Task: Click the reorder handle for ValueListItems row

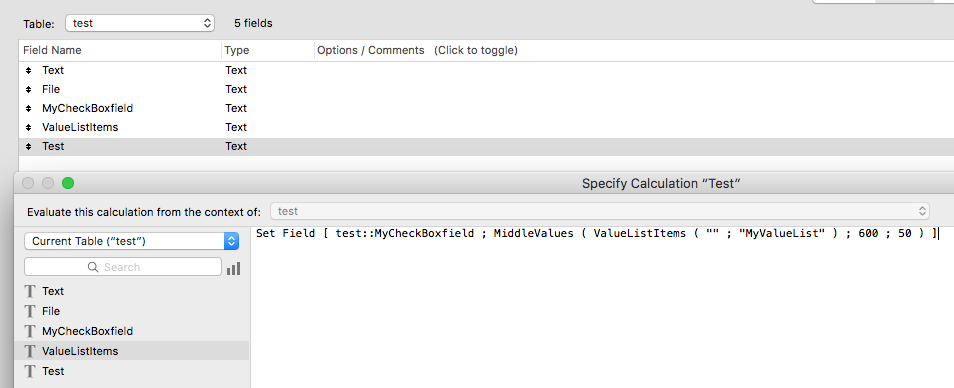Action: point(29,128)
